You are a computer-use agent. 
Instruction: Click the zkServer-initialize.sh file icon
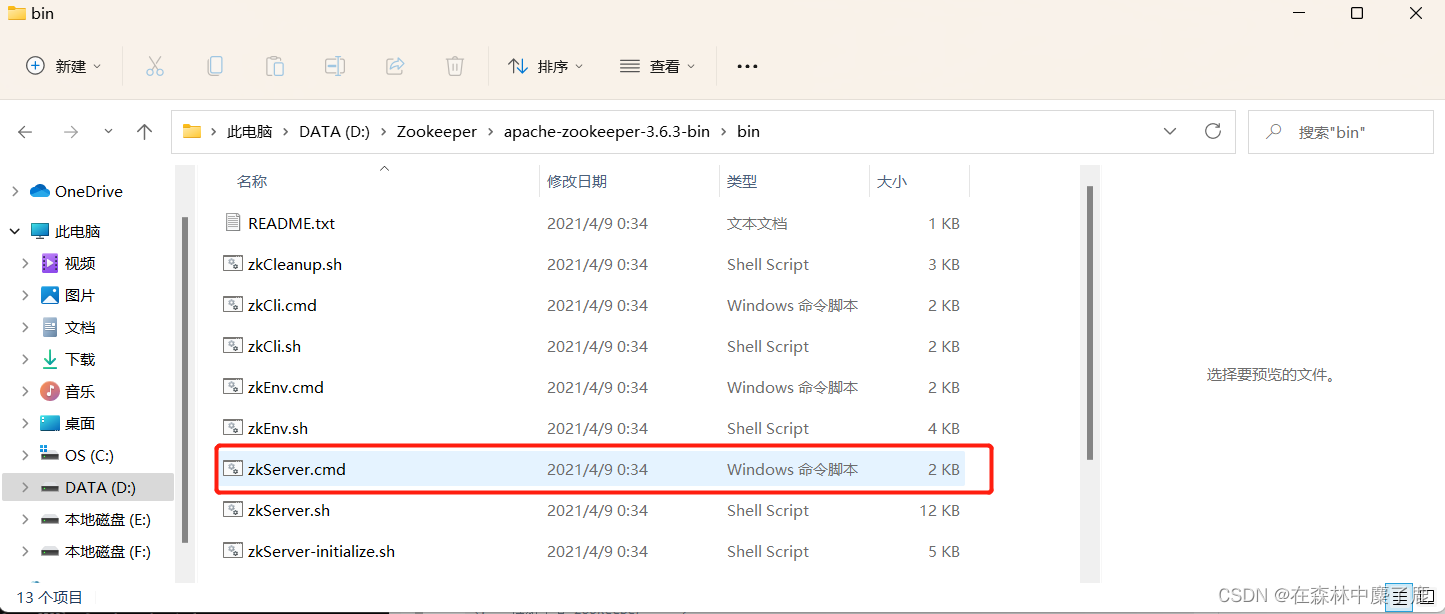click(233, 551)
